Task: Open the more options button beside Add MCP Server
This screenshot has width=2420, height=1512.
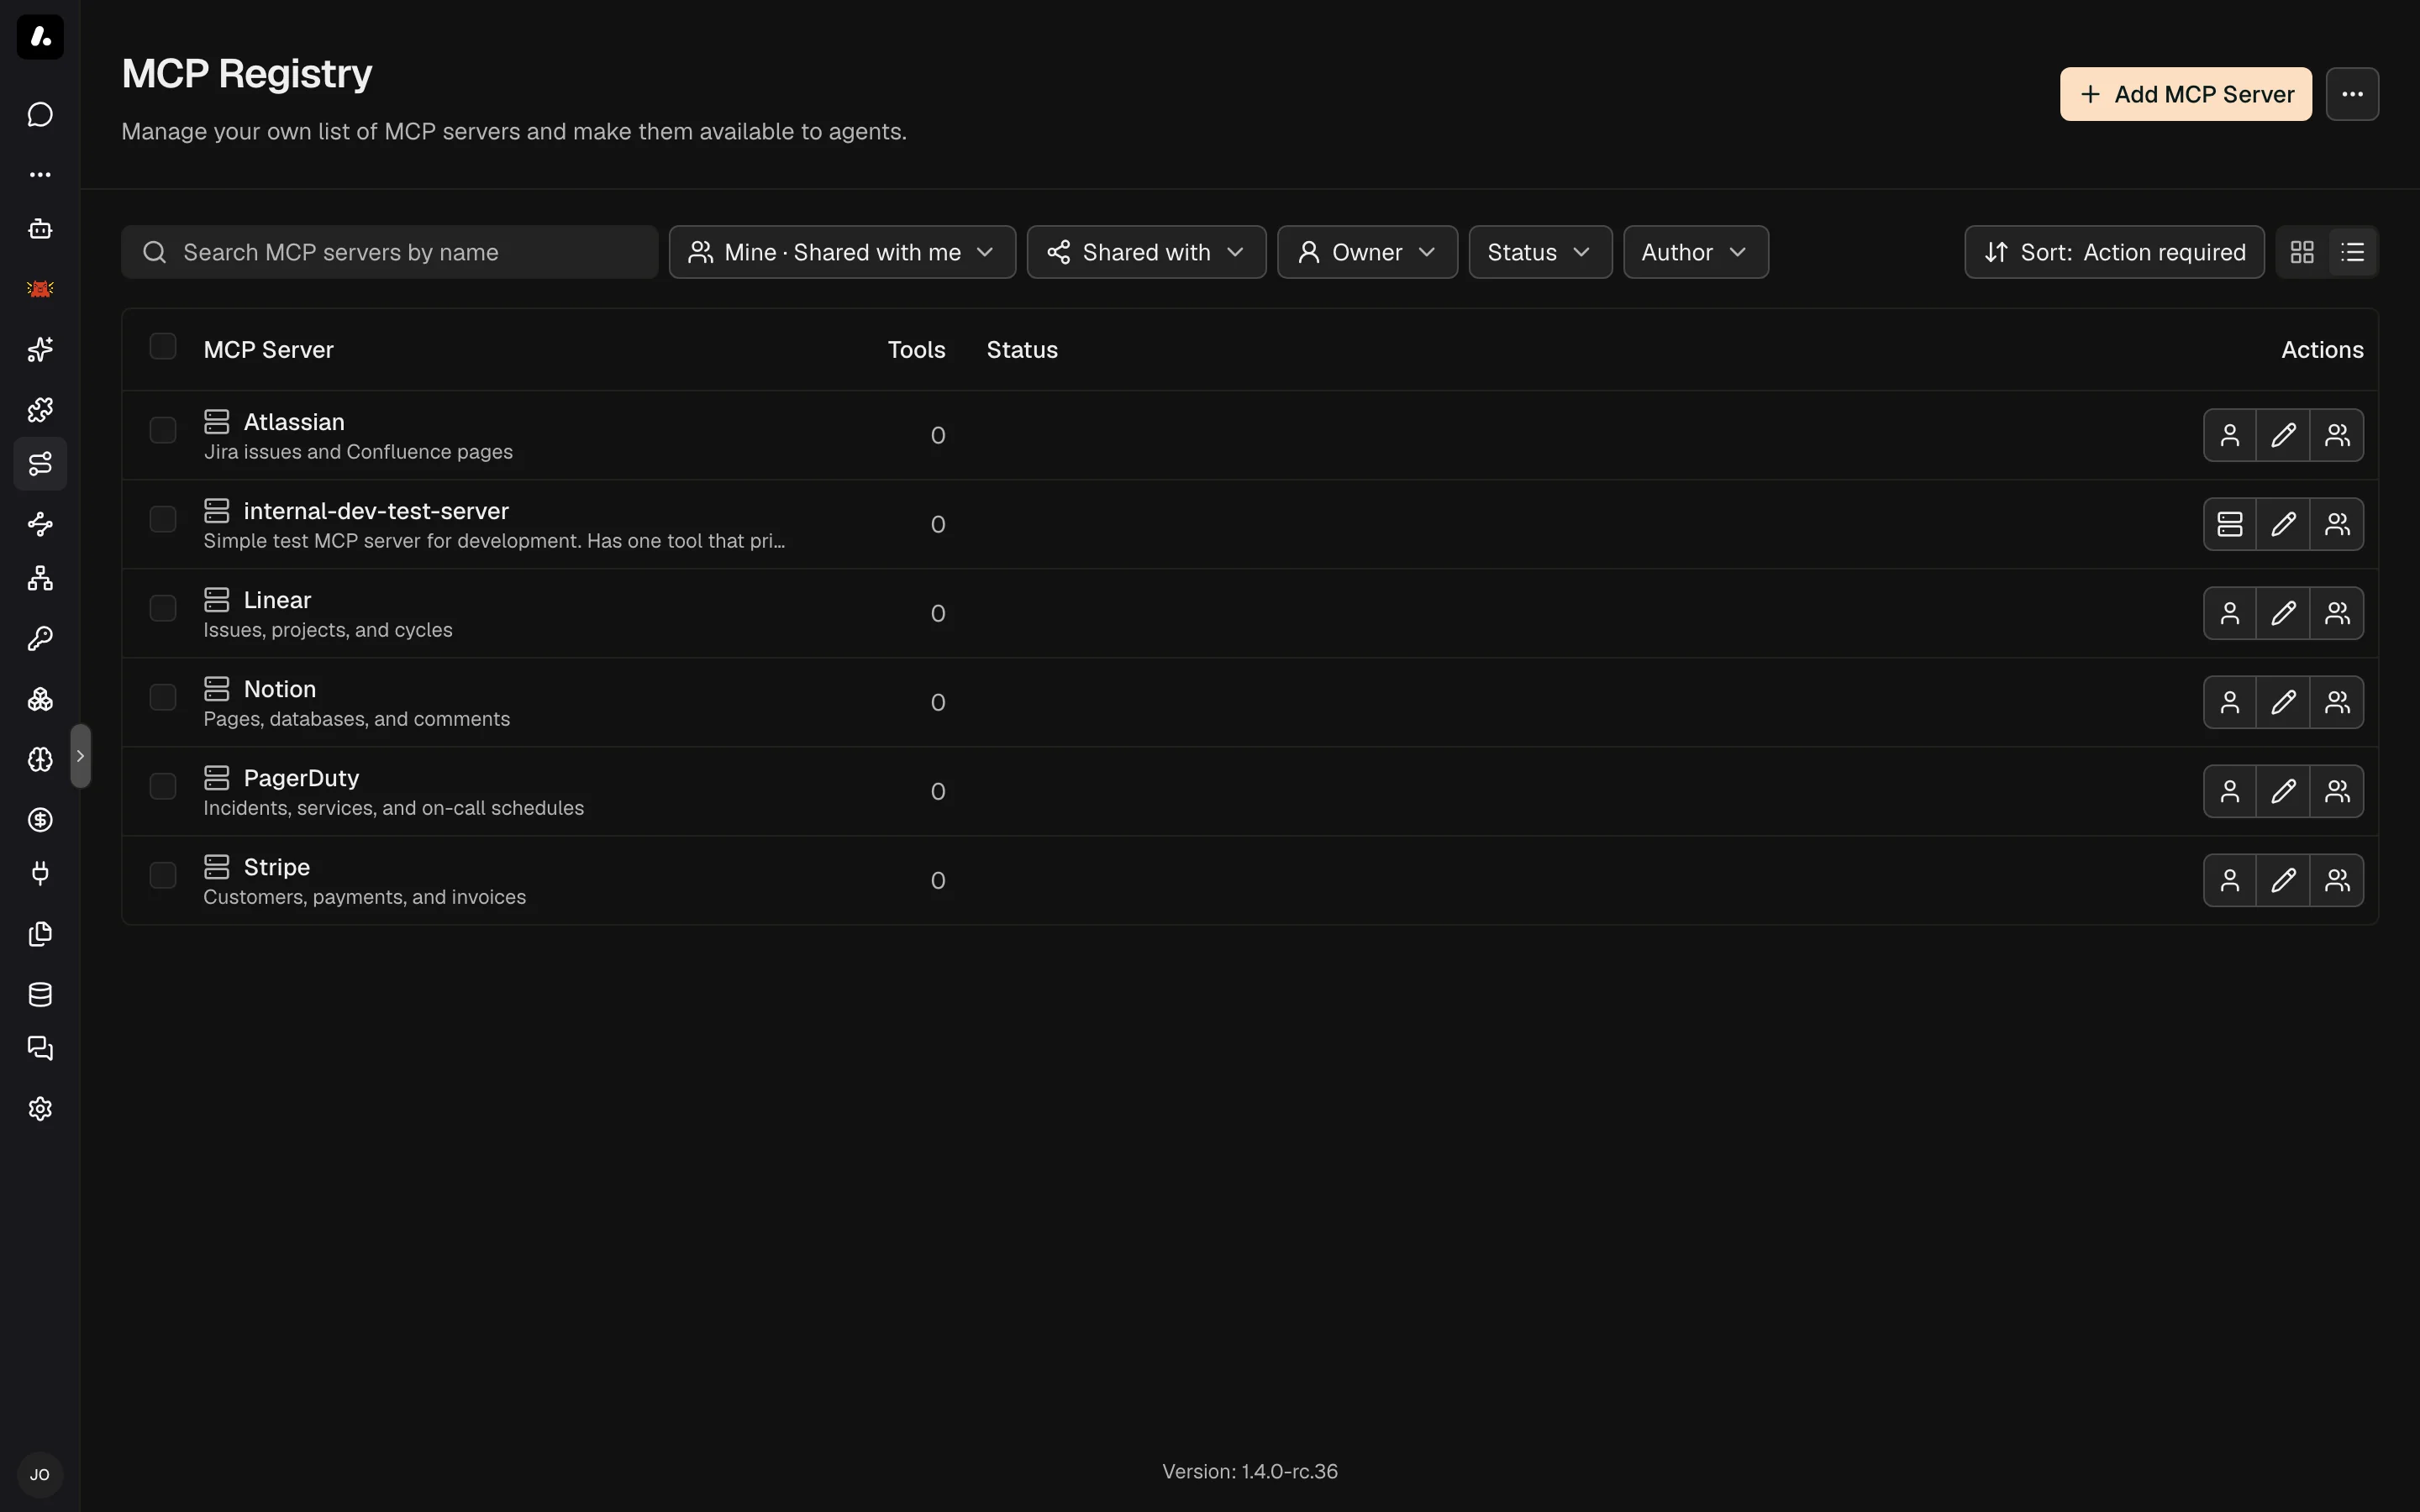Action: [2352, 94]
